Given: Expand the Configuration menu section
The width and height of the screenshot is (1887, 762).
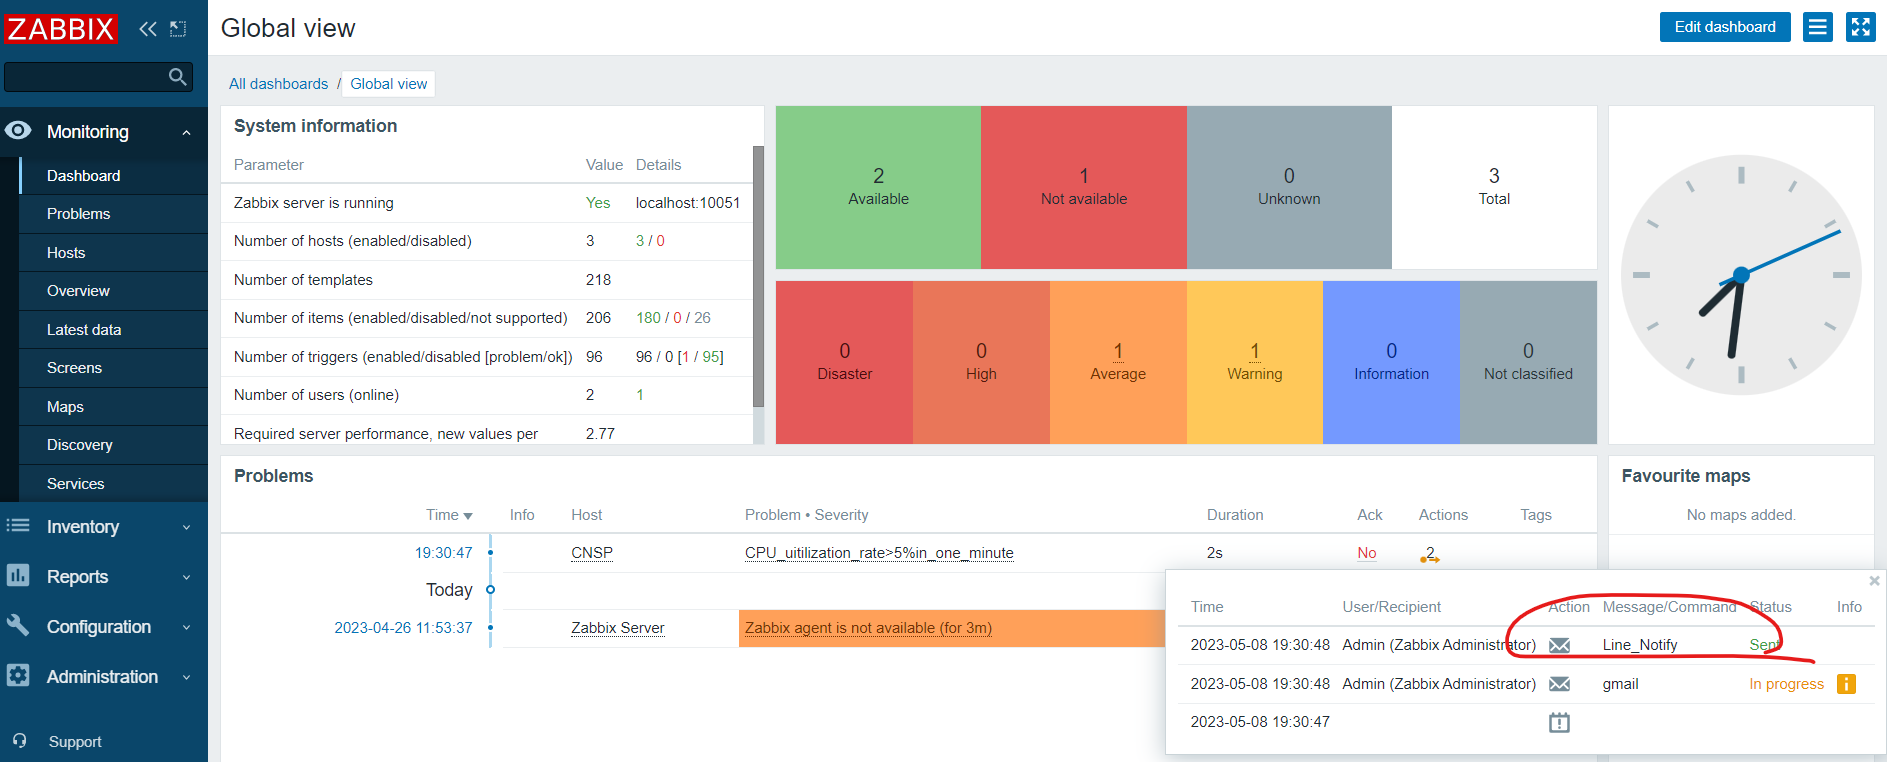Looking at the screenshot, I should pyautogui.click(x=186, y=627).
